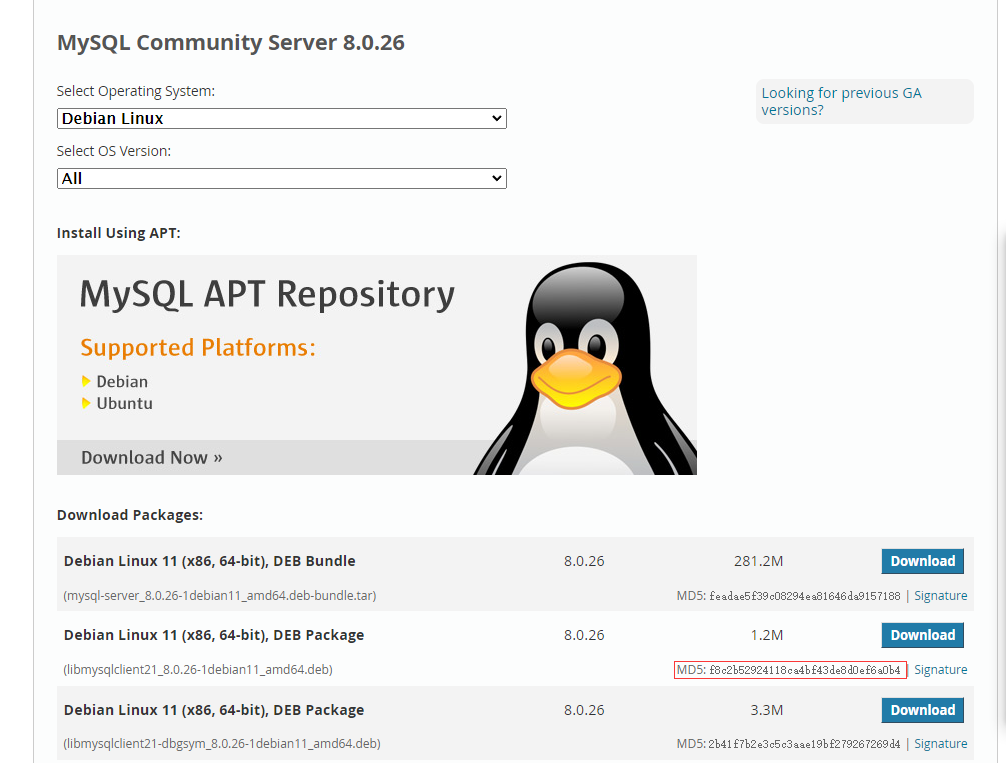This screenshot has height=763, width=1006.
Task: Open Signature link for DEB Bundle
Action: 941,596
